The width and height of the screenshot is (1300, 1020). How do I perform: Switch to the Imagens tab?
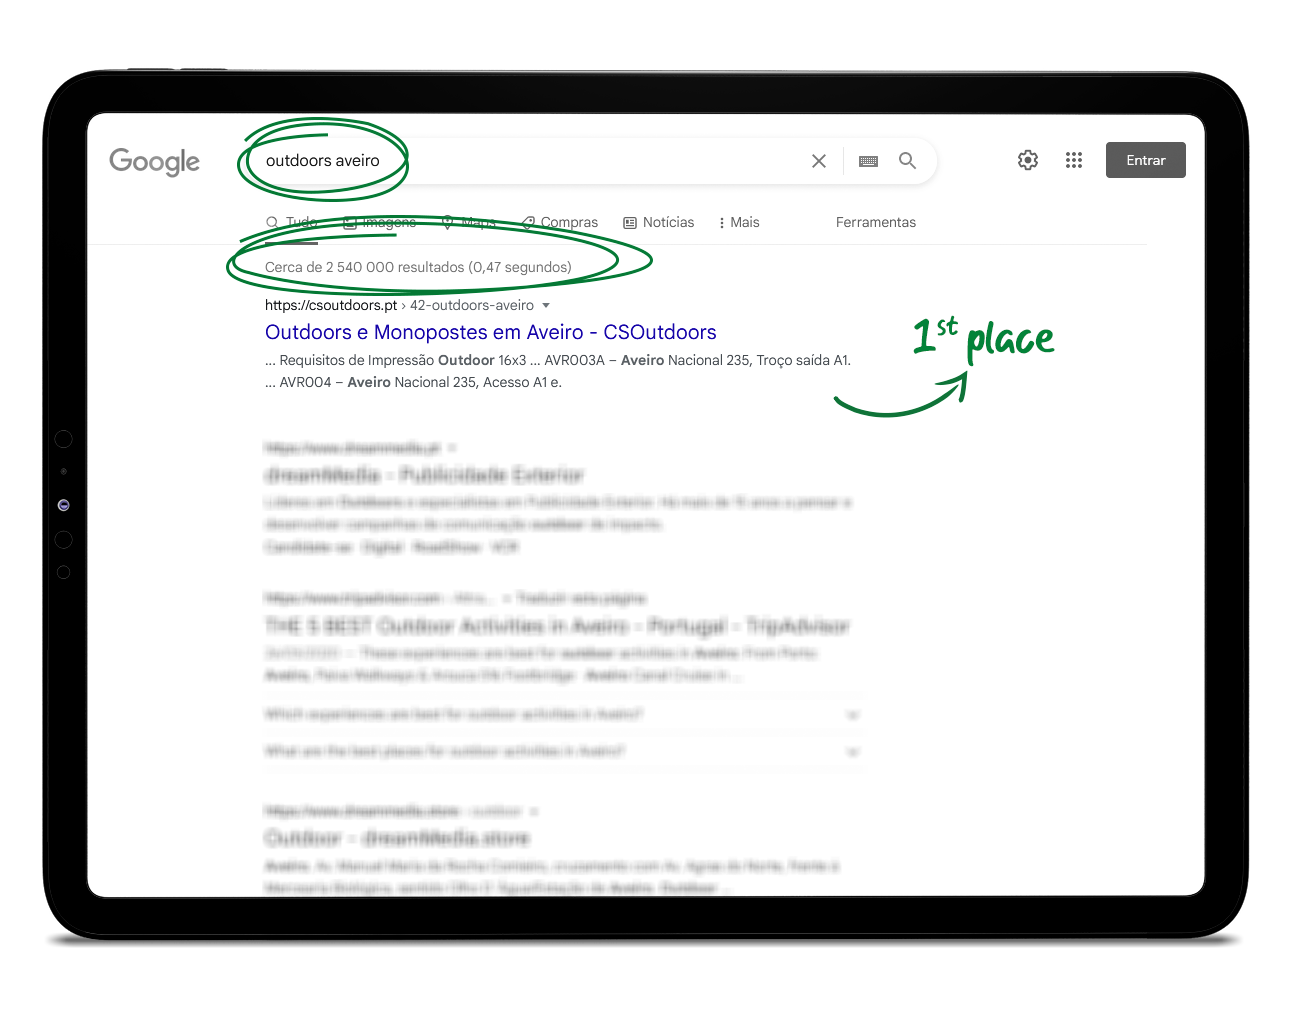click(380, 222)
